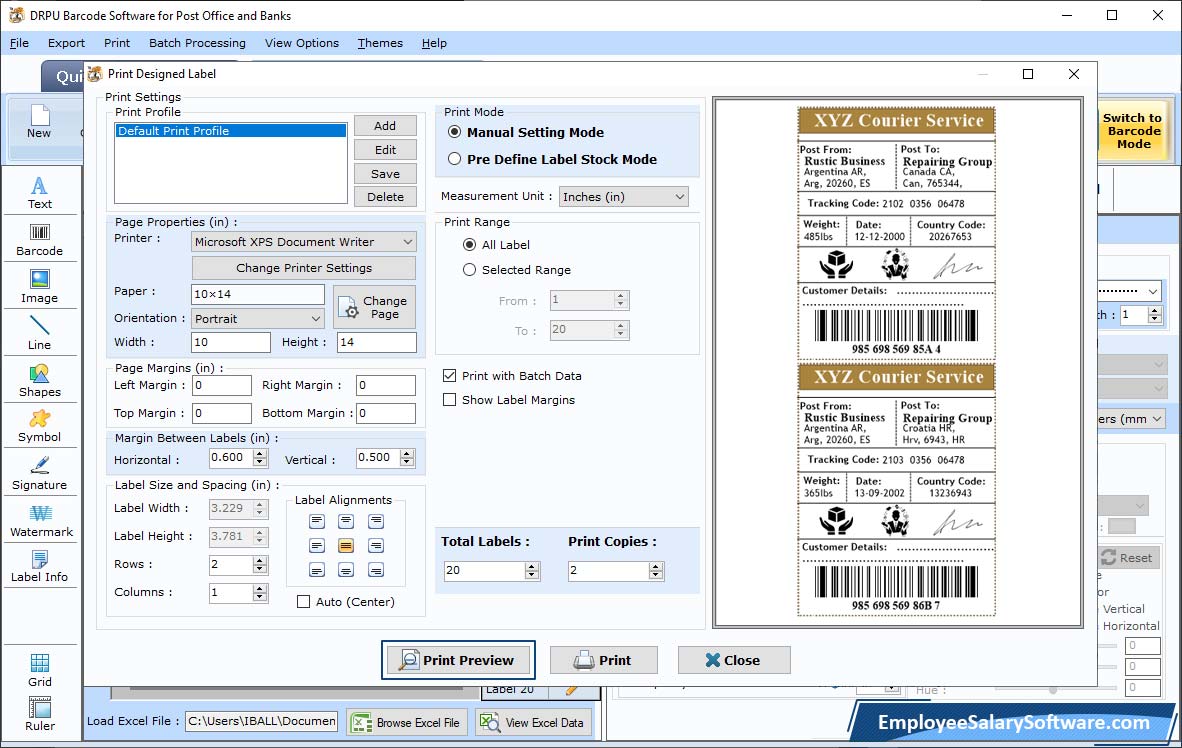Click the Print button in dialog
This screenshot has height=748, width=1182.
(x=603, y=661)
